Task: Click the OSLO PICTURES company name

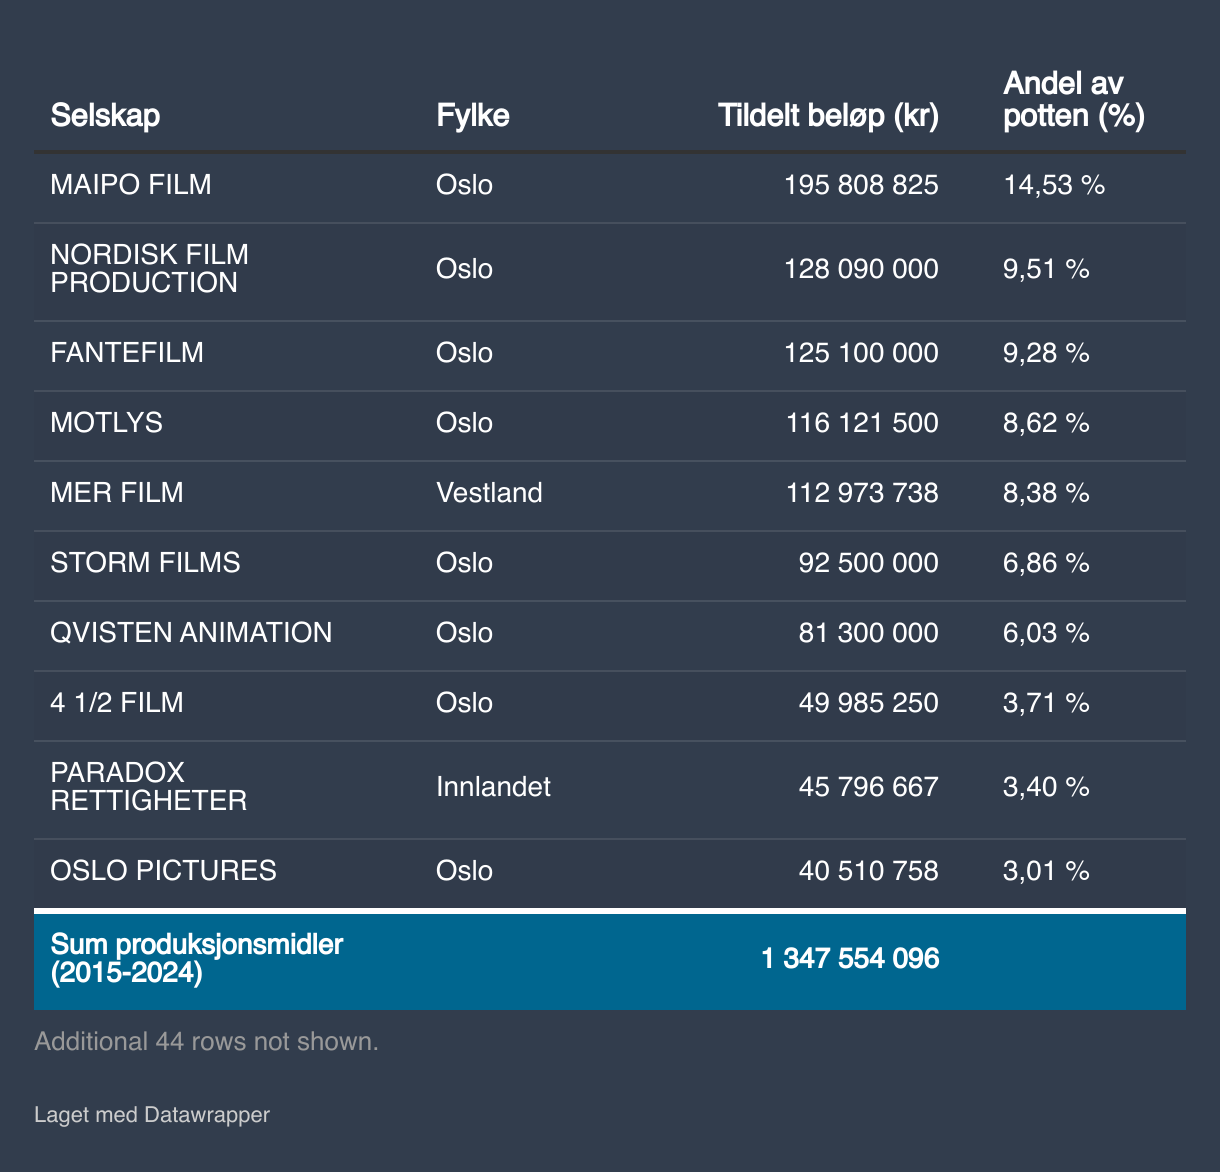Action: (163, 871)
